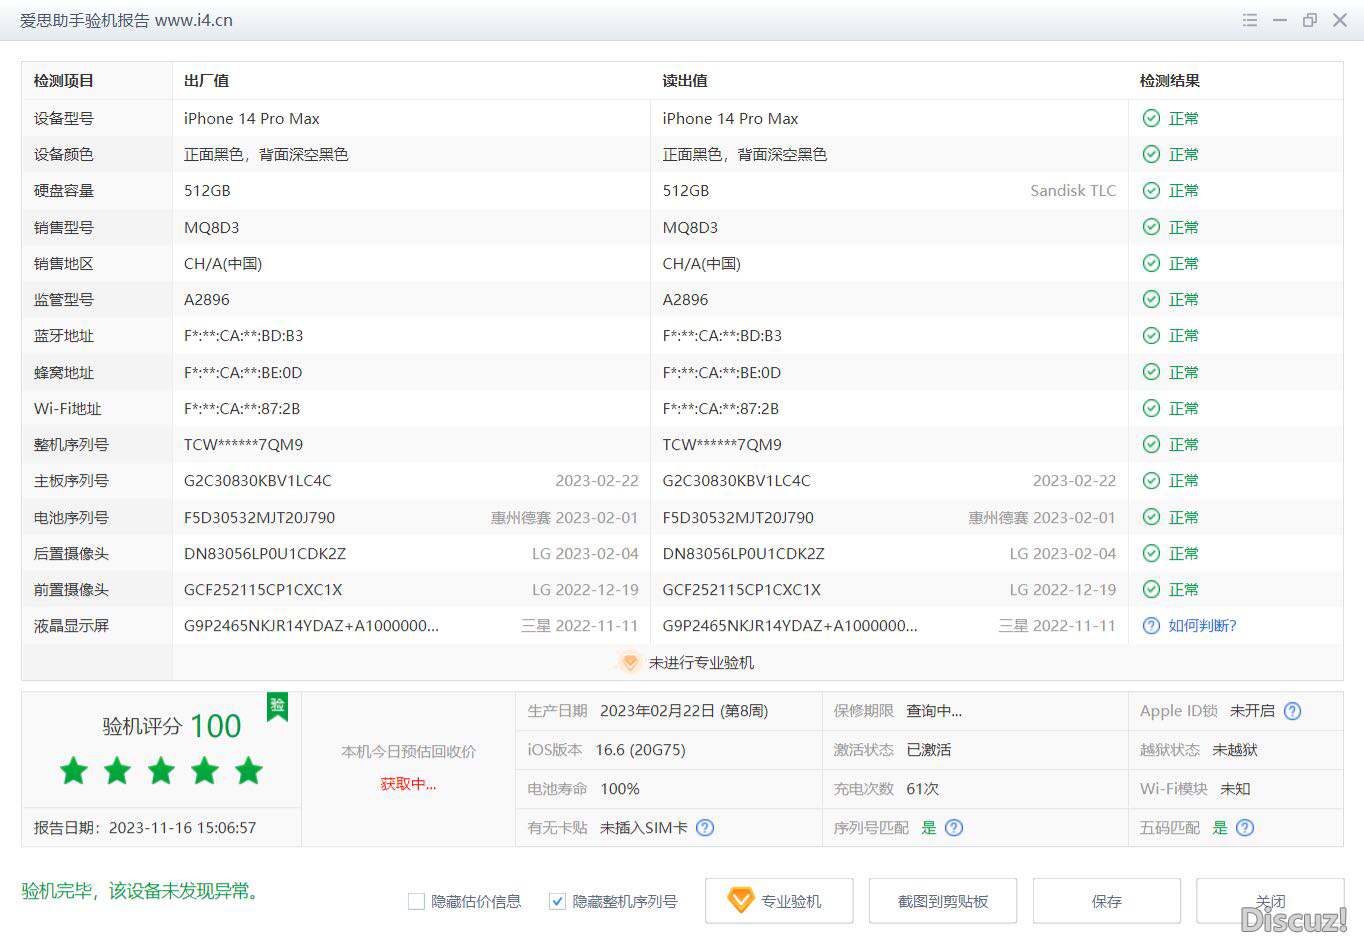The height and width of the screenshot is (944, 1364).
Task: Click the factory 后置摄像头 DN83056LP0U1CDK2Z value
Action: [265, 553]
